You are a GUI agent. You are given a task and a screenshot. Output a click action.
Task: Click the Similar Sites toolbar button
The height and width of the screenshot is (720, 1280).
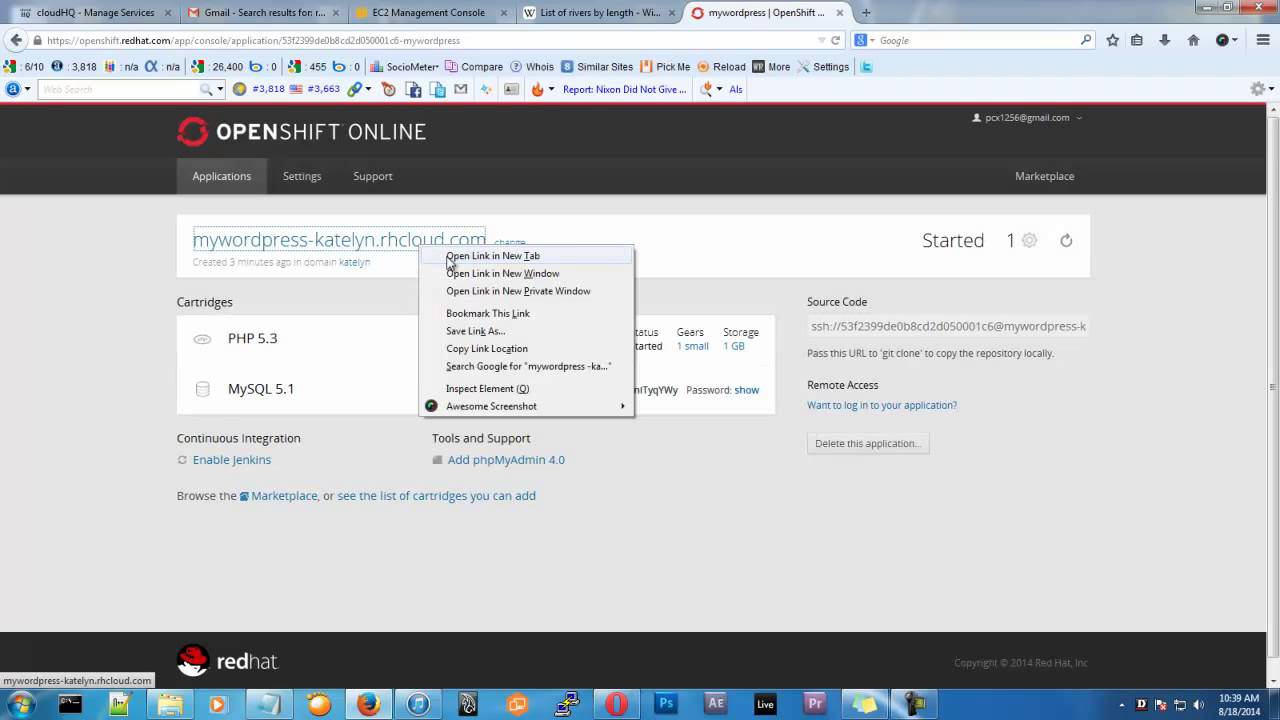[x=597, y=67]
